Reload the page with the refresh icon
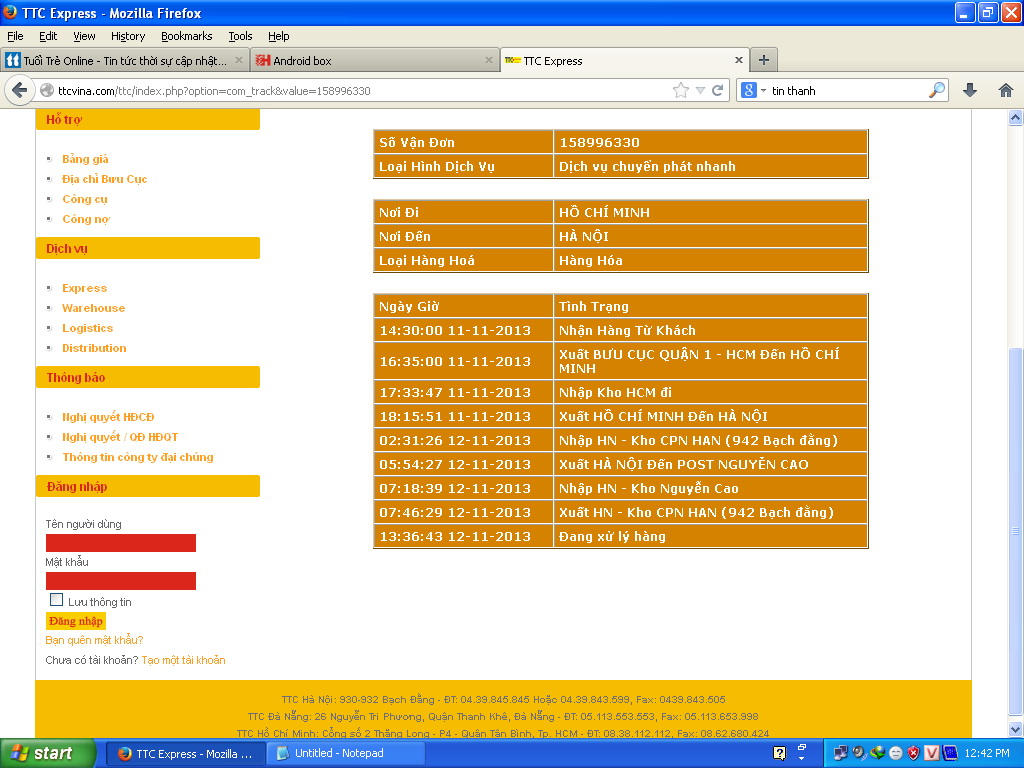Screen dimensions: 1024x768 717,91
